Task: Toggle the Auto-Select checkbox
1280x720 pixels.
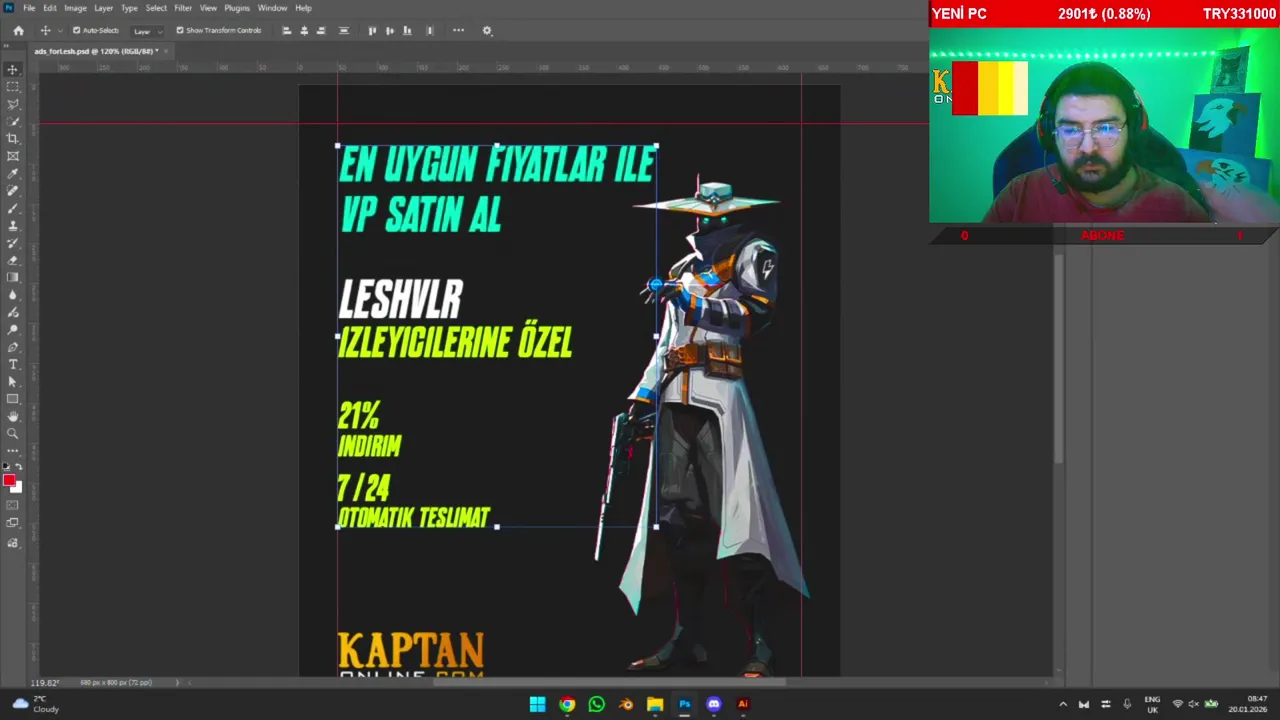Action: [76, 30]
